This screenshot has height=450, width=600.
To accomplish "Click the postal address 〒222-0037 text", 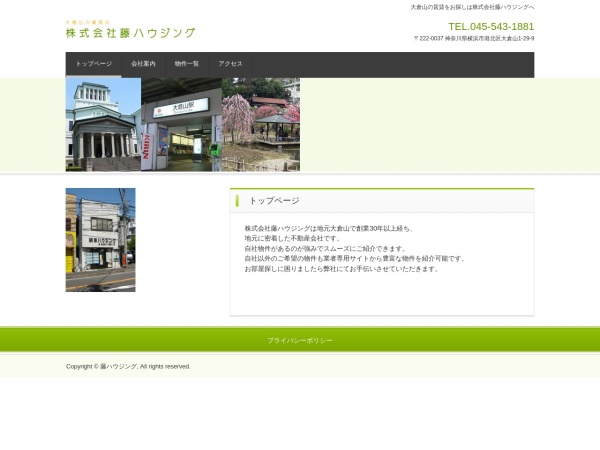I will click(x=474, y=38).
